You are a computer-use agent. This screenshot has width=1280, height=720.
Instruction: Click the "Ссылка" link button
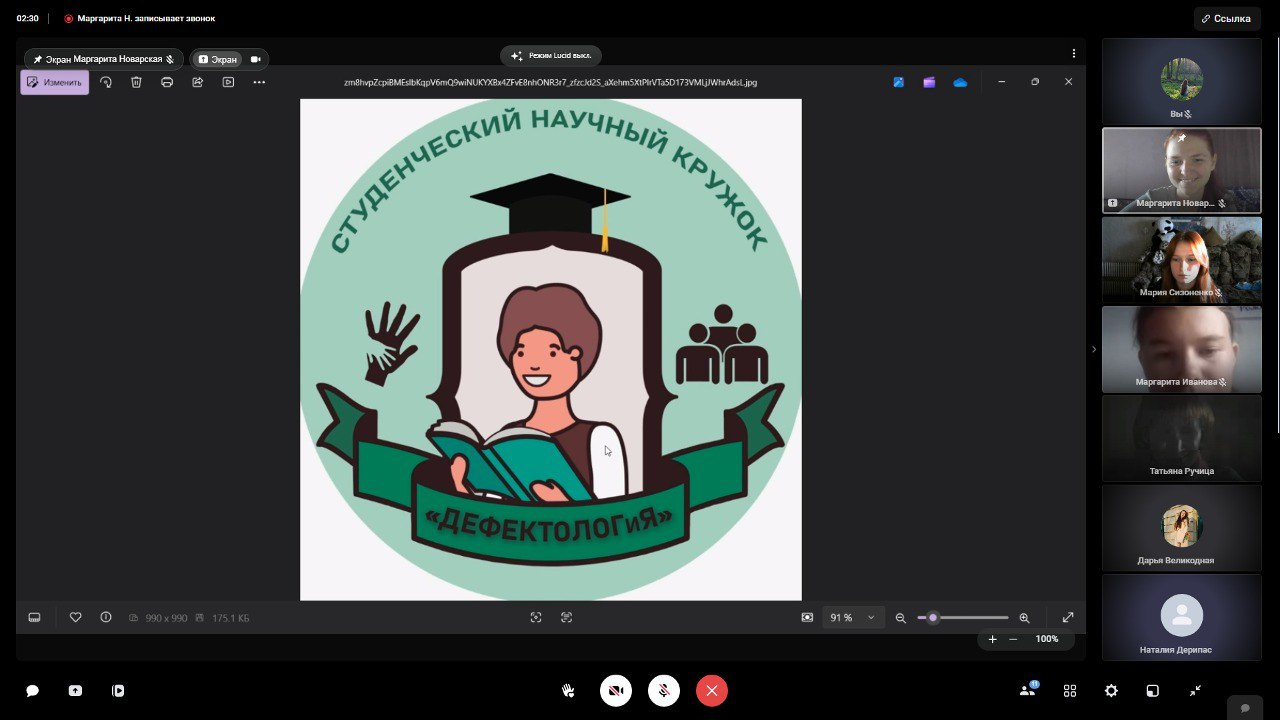[x=1225, y=18]
